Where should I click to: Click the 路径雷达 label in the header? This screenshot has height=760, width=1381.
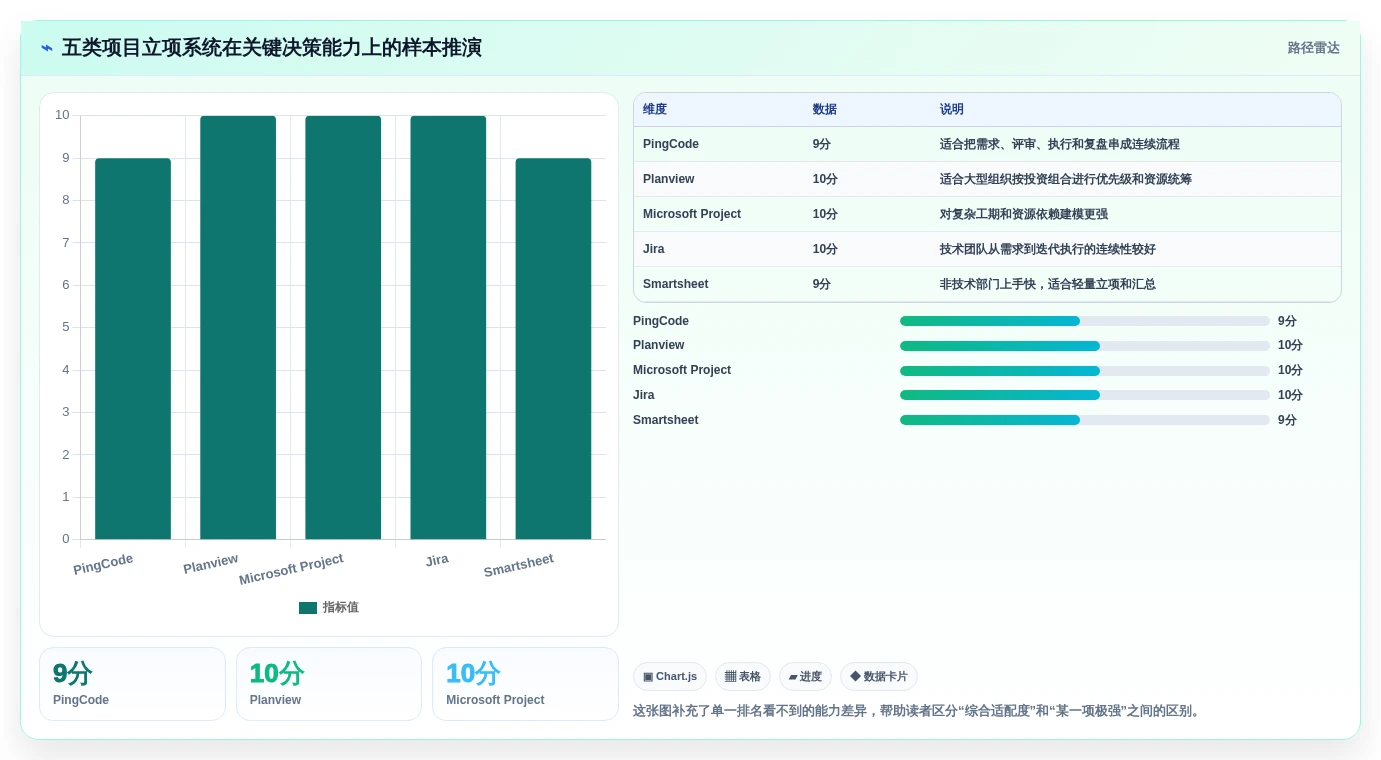tap(1313, 48)
